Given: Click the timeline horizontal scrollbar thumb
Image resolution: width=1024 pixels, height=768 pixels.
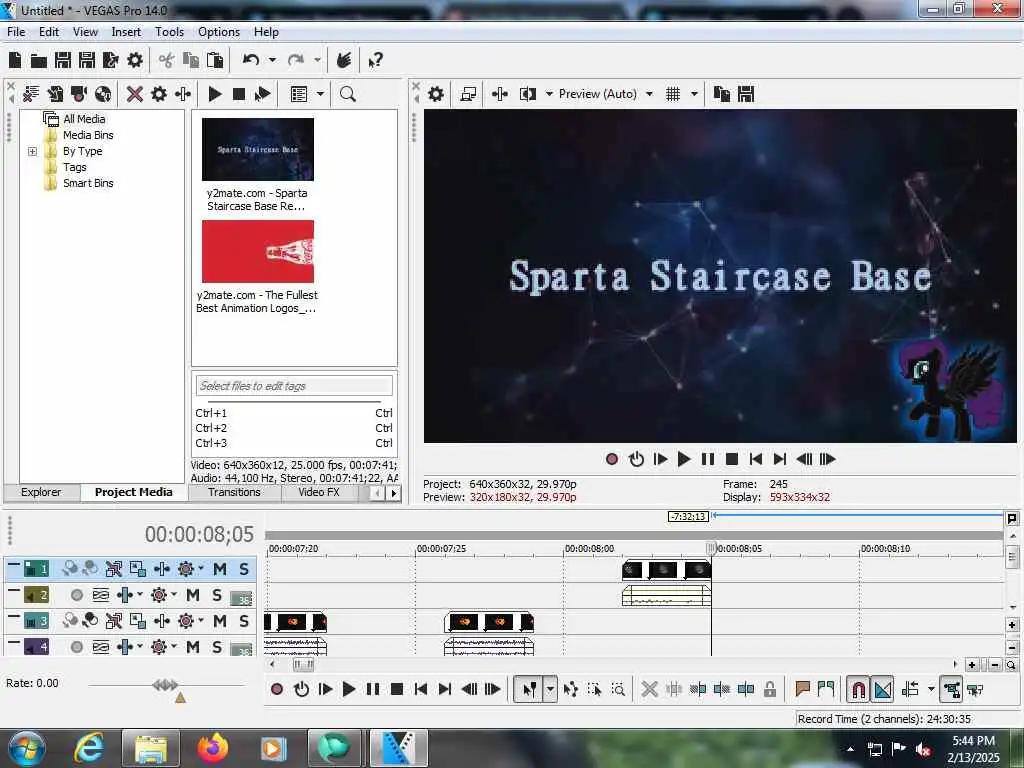Looking at the screenshot, I should tap(303, 664).
